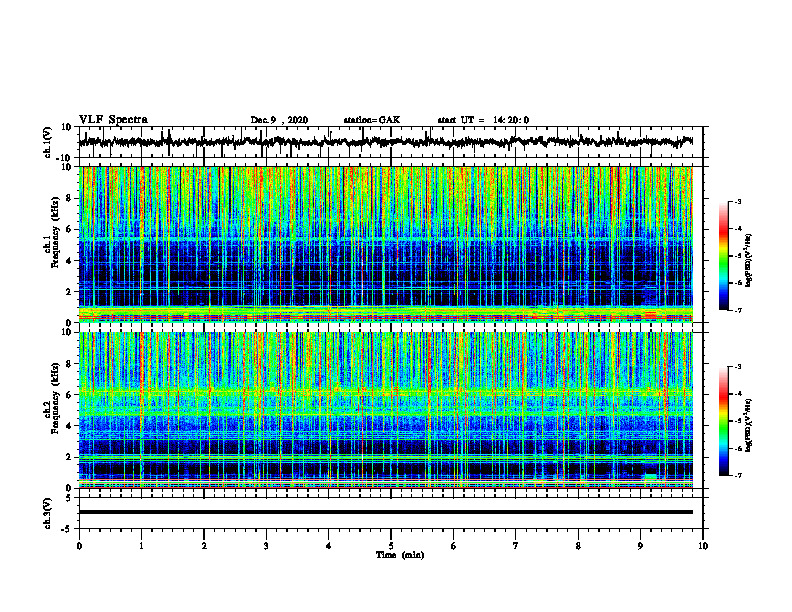Click the 'ch.1(V)' axis label
This screenshot has height=612, width=792.
click(48, 142)
